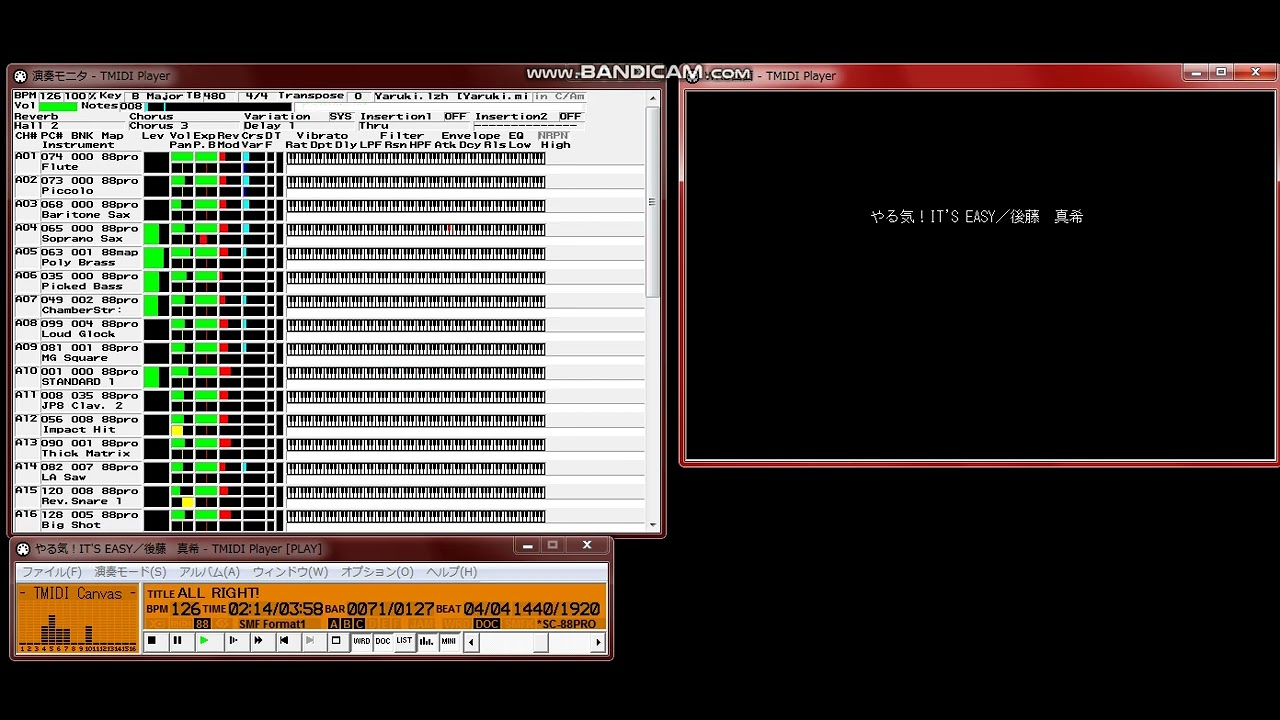Screen dimensions: 1280x720
Task: Click the Reverb type Hall 2
Action: click(x=69, y=126)
